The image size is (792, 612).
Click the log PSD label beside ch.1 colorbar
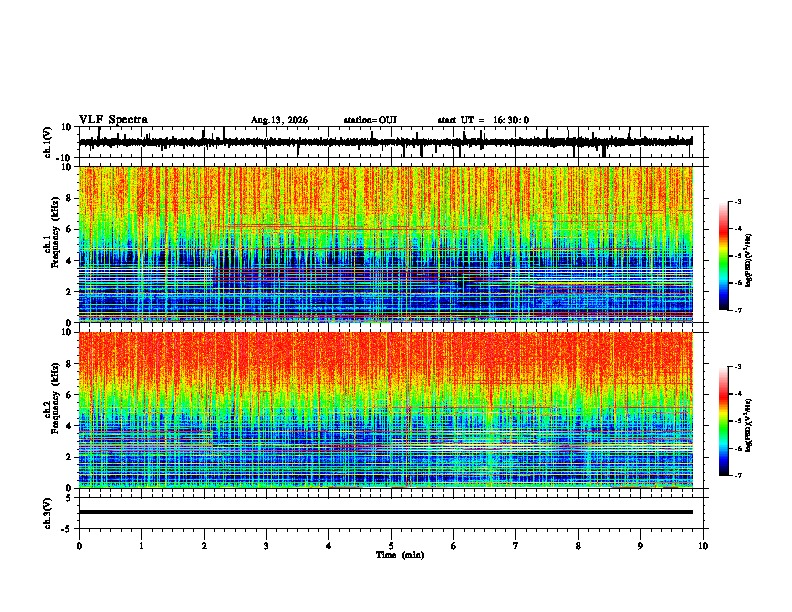pos(748,260)
